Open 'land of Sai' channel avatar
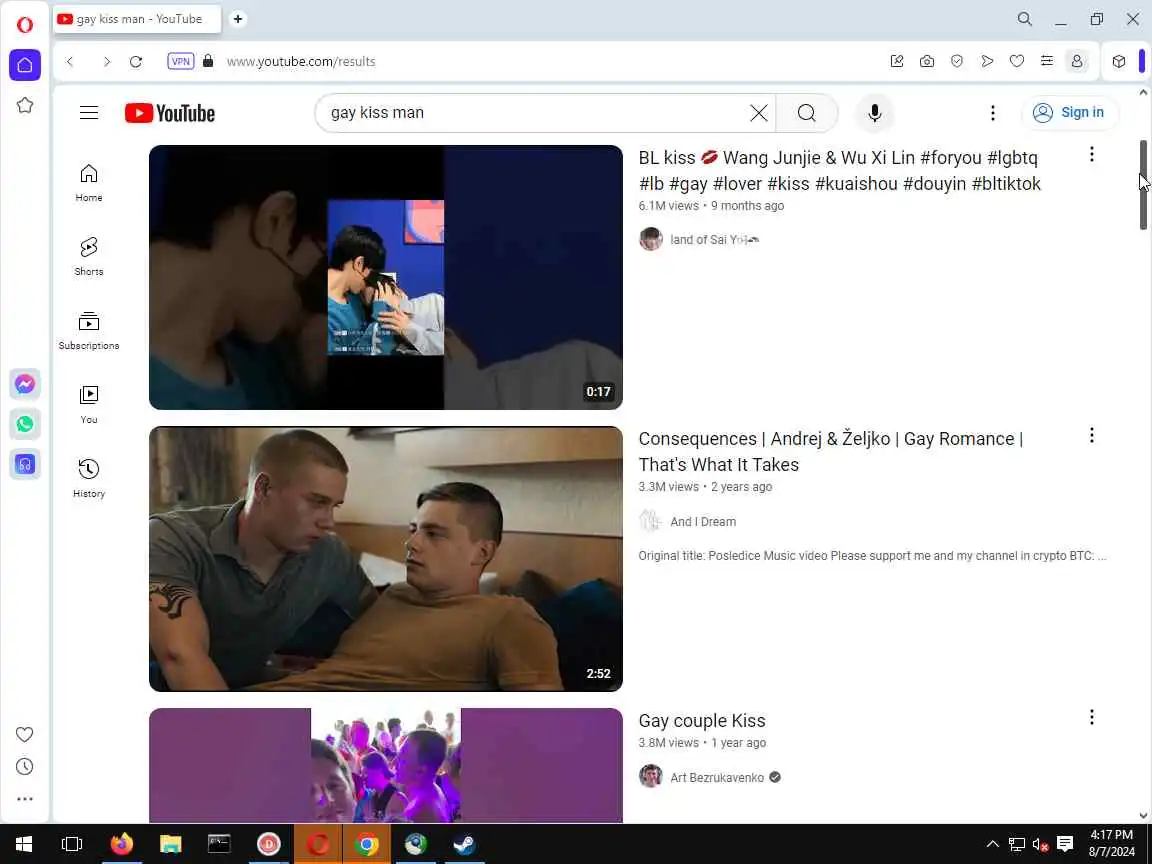This screenshot has width=1152, height=864. [651, 240]
